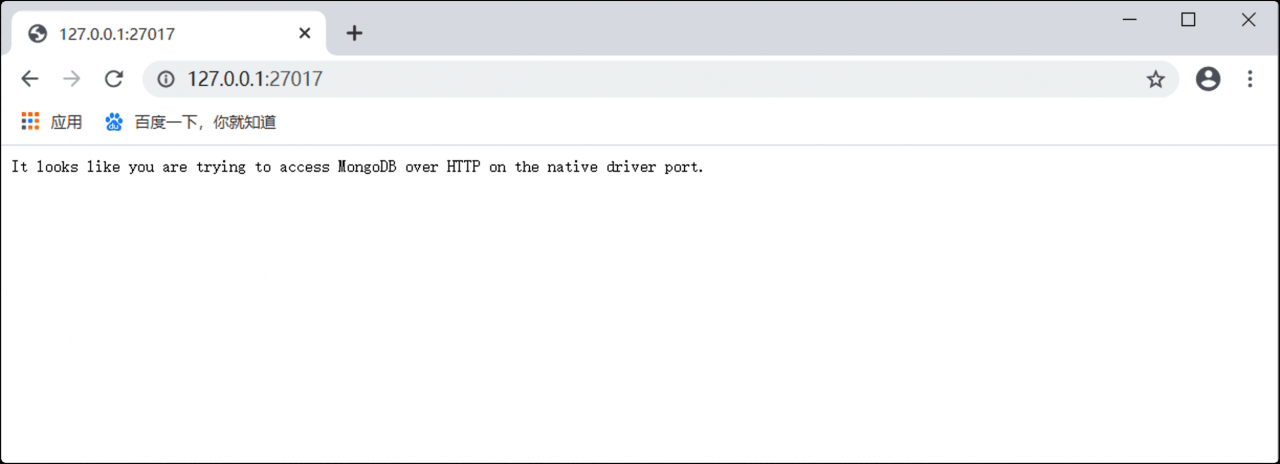View site information icon in address bar
The image size is (1280, 464).
(166, 79)
